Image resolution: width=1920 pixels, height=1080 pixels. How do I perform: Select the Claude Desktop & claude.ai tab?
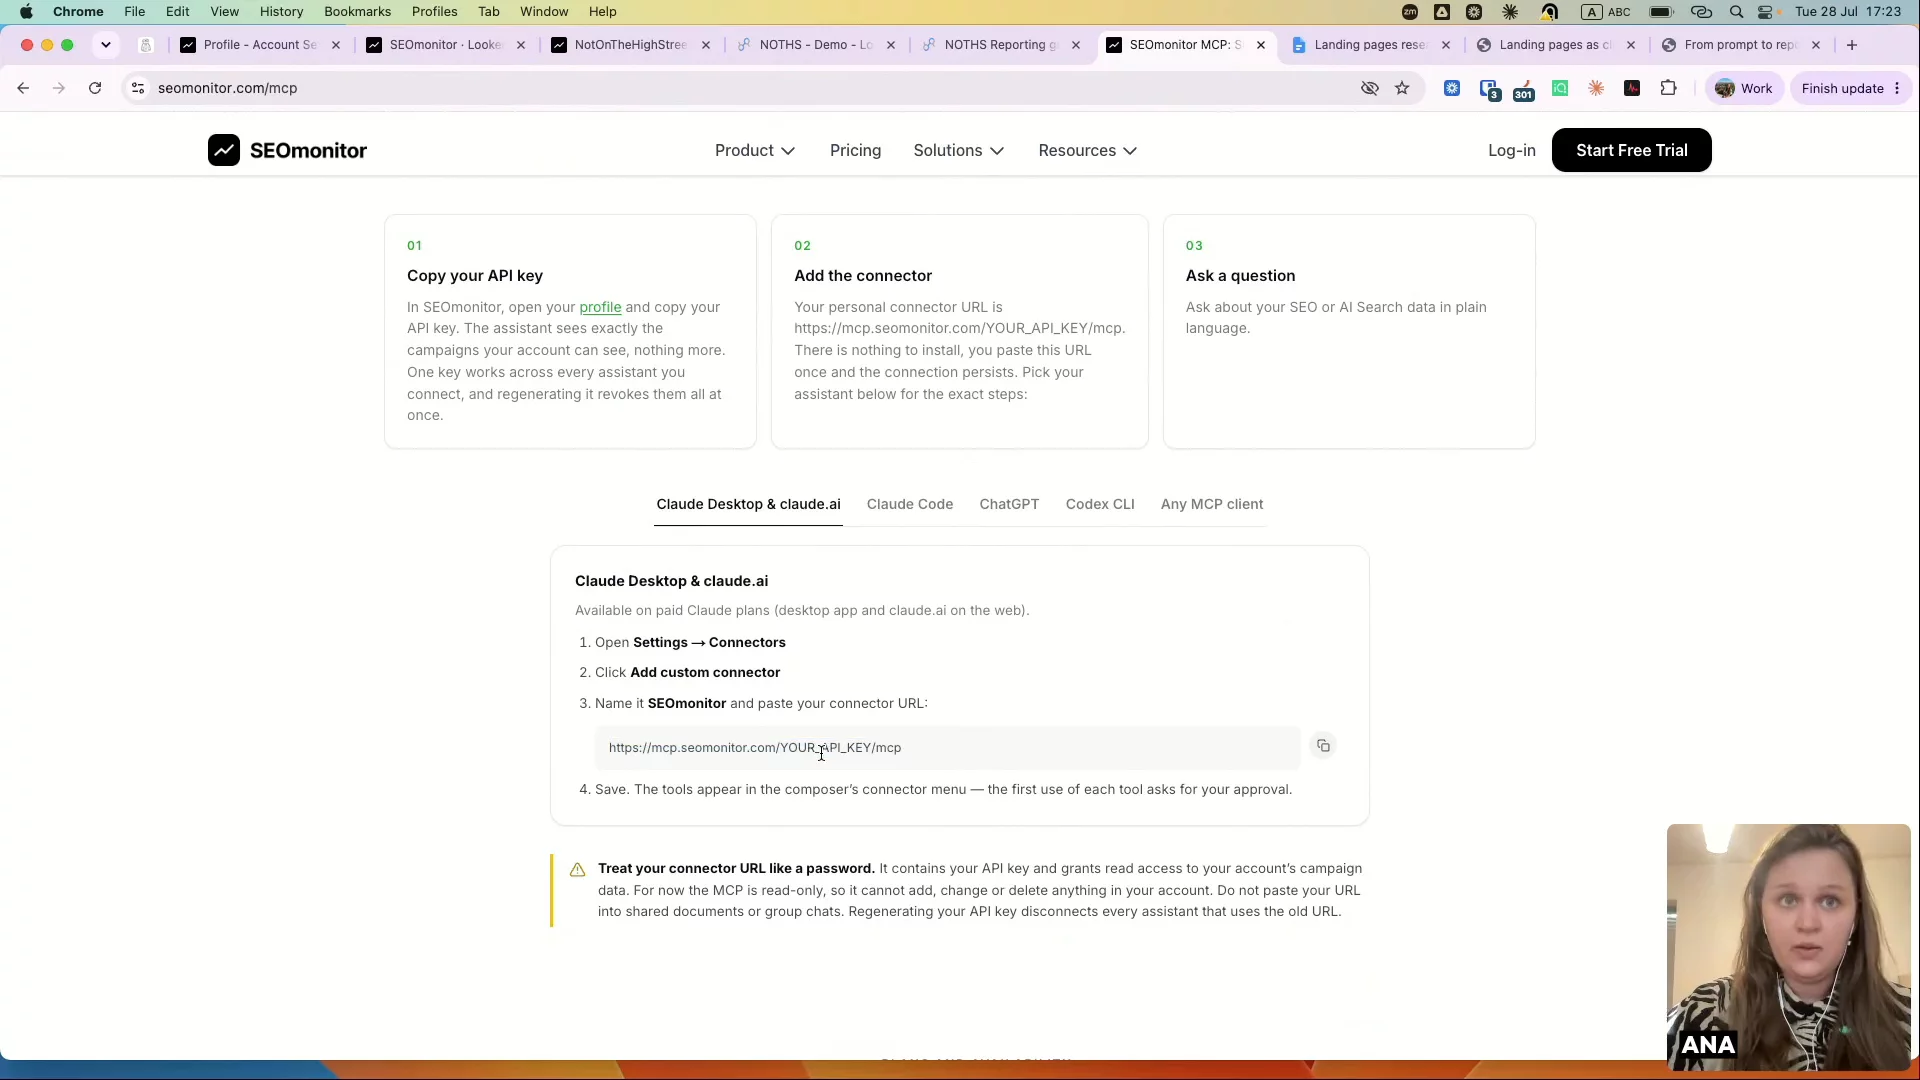pyautogui.click(x=748, y=504)
